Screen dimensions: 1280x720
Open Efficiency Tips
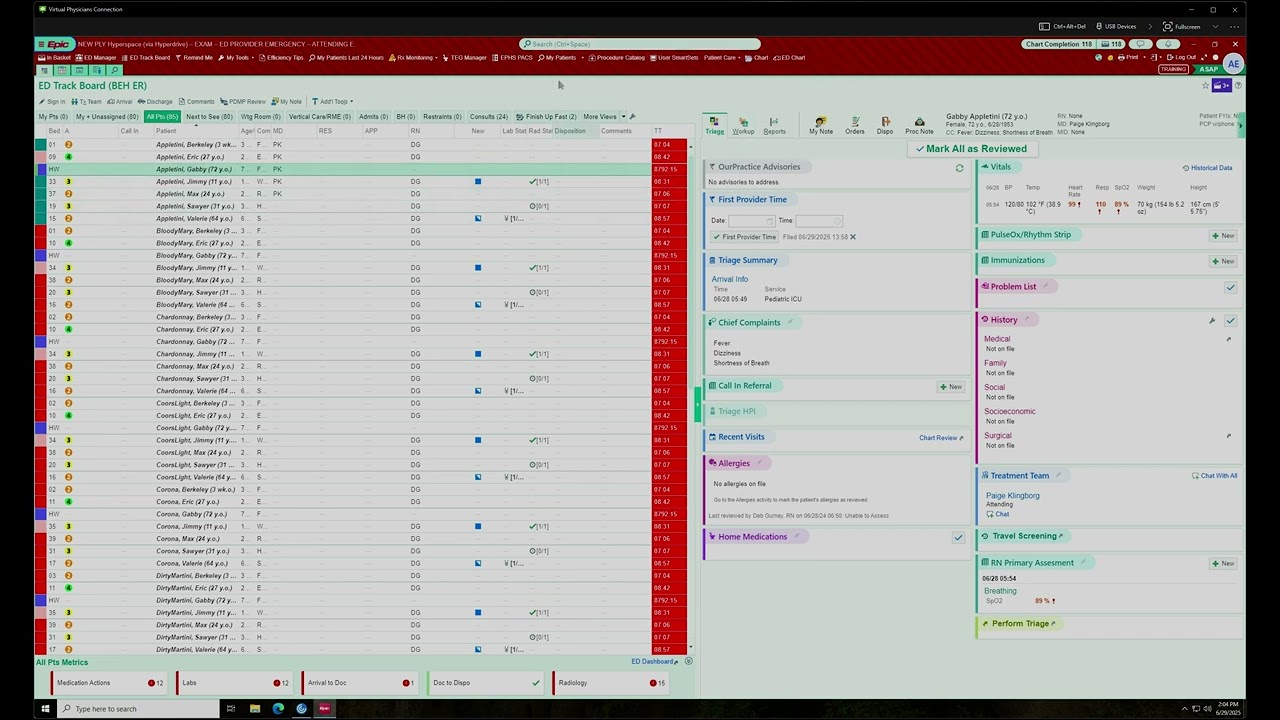282,58
